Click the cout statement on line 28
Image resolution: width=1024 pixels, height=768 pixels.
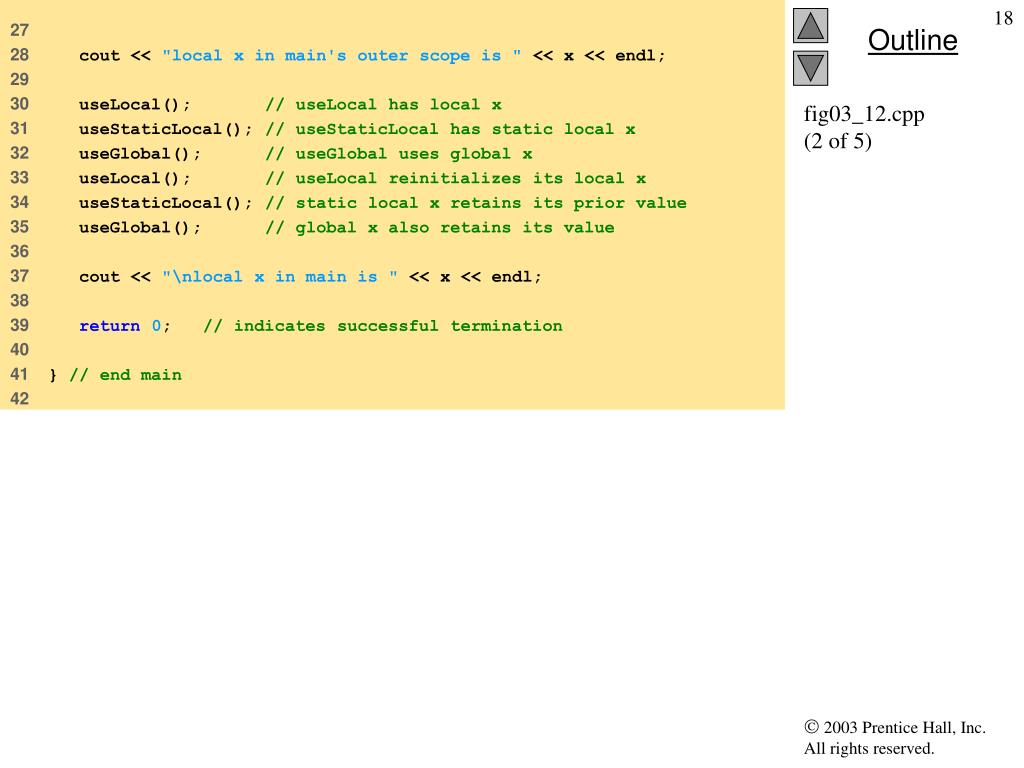(x=372, y=56)
